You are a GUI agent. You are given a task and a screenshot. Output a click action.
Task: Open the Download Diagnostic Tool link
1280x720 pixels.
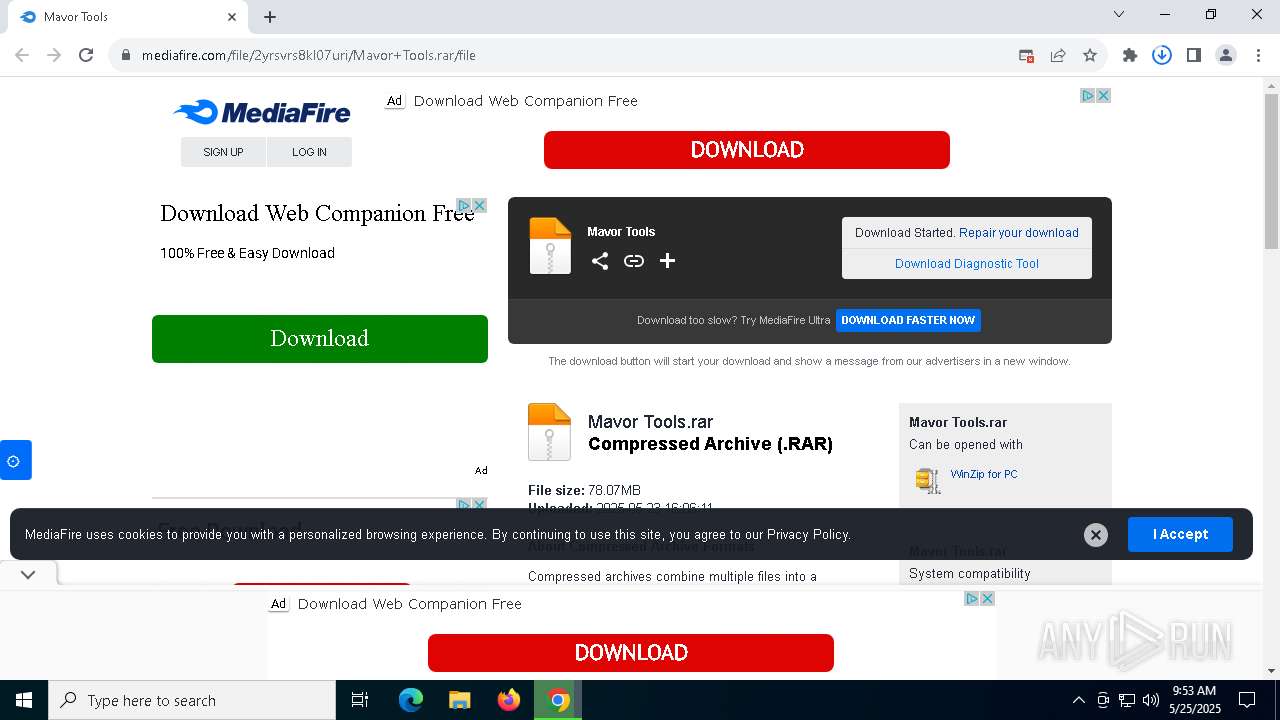coord(967,264)
